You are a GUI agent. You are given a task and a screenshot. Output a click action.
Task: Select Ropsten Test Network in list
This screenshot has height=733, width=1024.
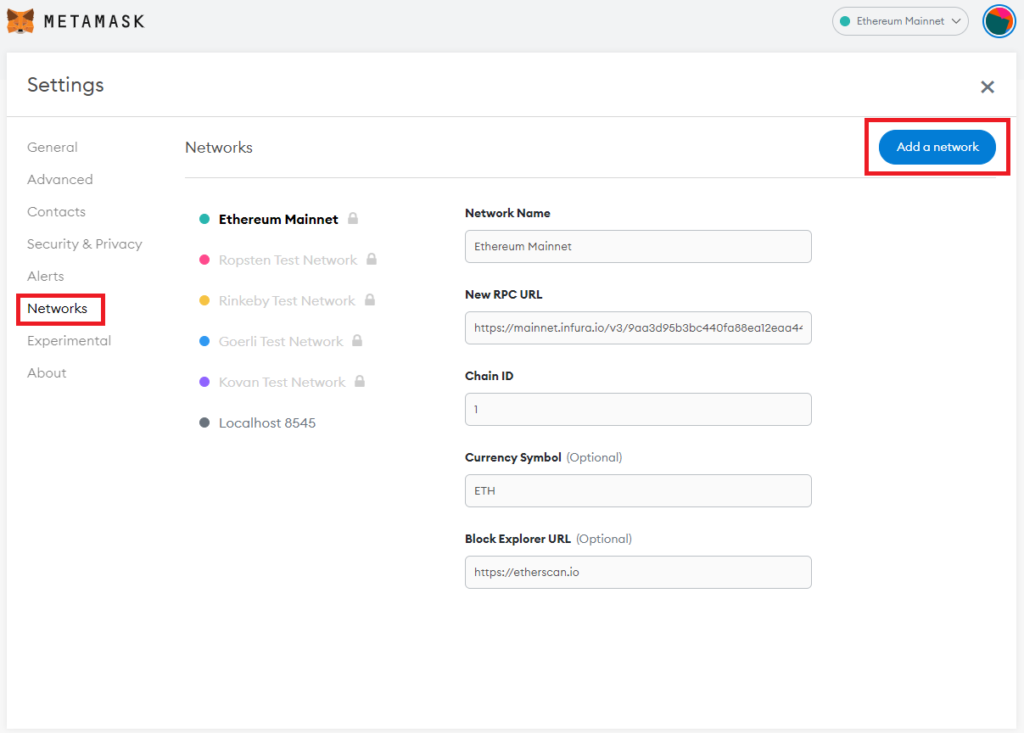point(288,260)
